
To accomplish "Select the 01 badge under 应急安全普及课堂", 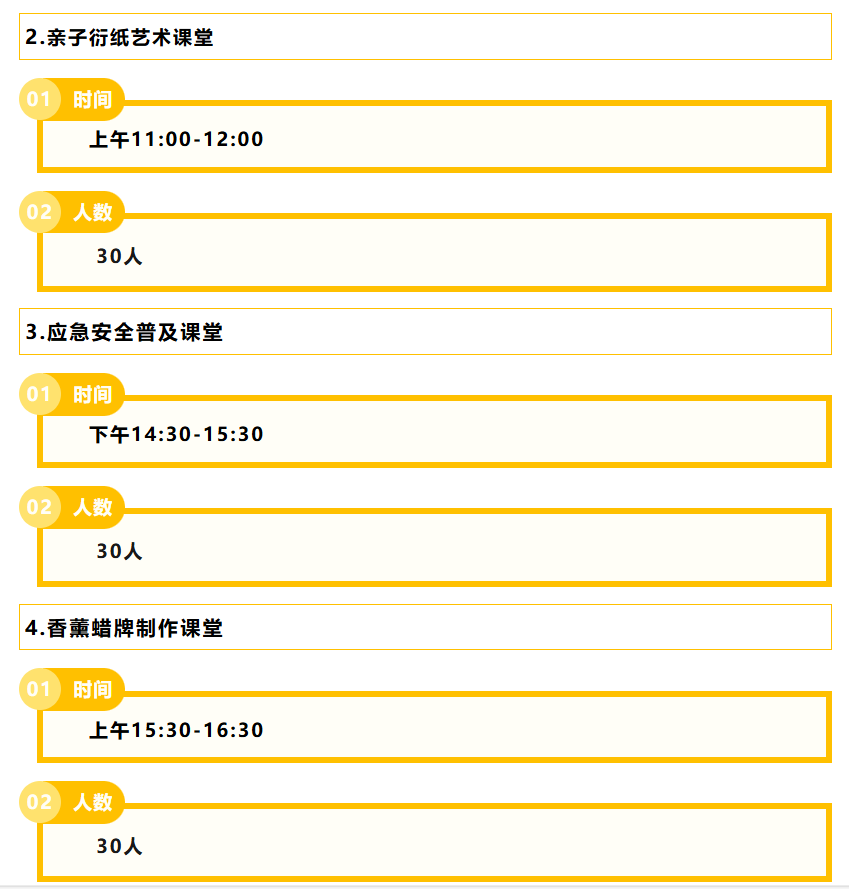I will tap(39, 394).
